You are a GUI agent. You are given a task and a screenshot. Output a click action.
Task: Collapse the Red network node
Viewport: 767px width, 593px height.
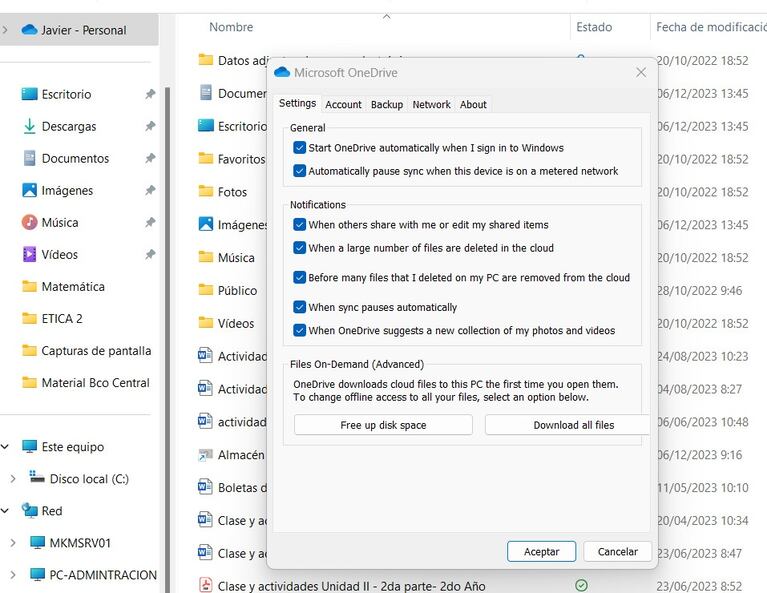click(x=5, y=510)
